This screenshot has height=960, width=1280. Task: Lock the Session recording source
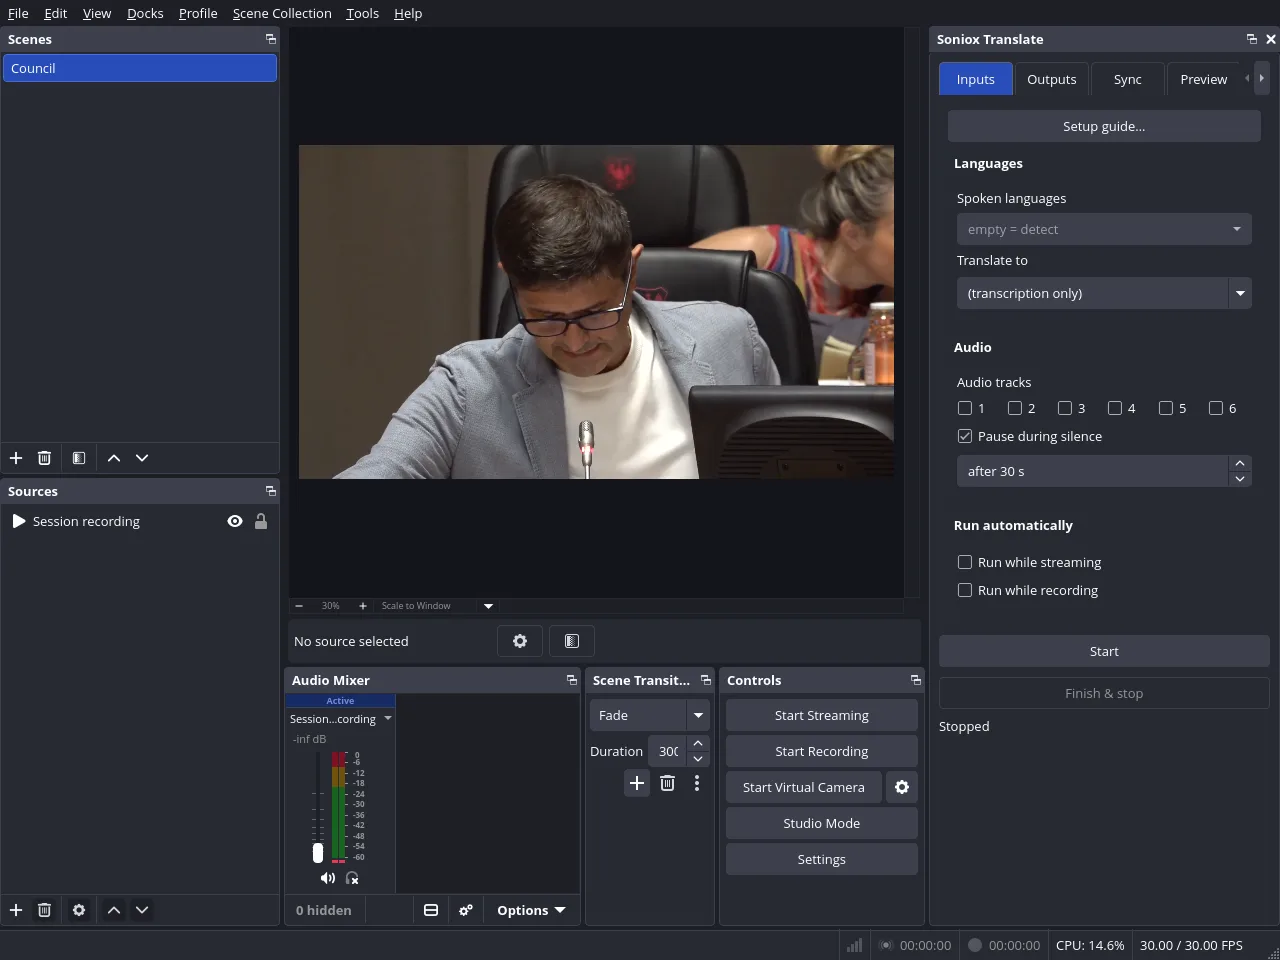click(261, 521)
